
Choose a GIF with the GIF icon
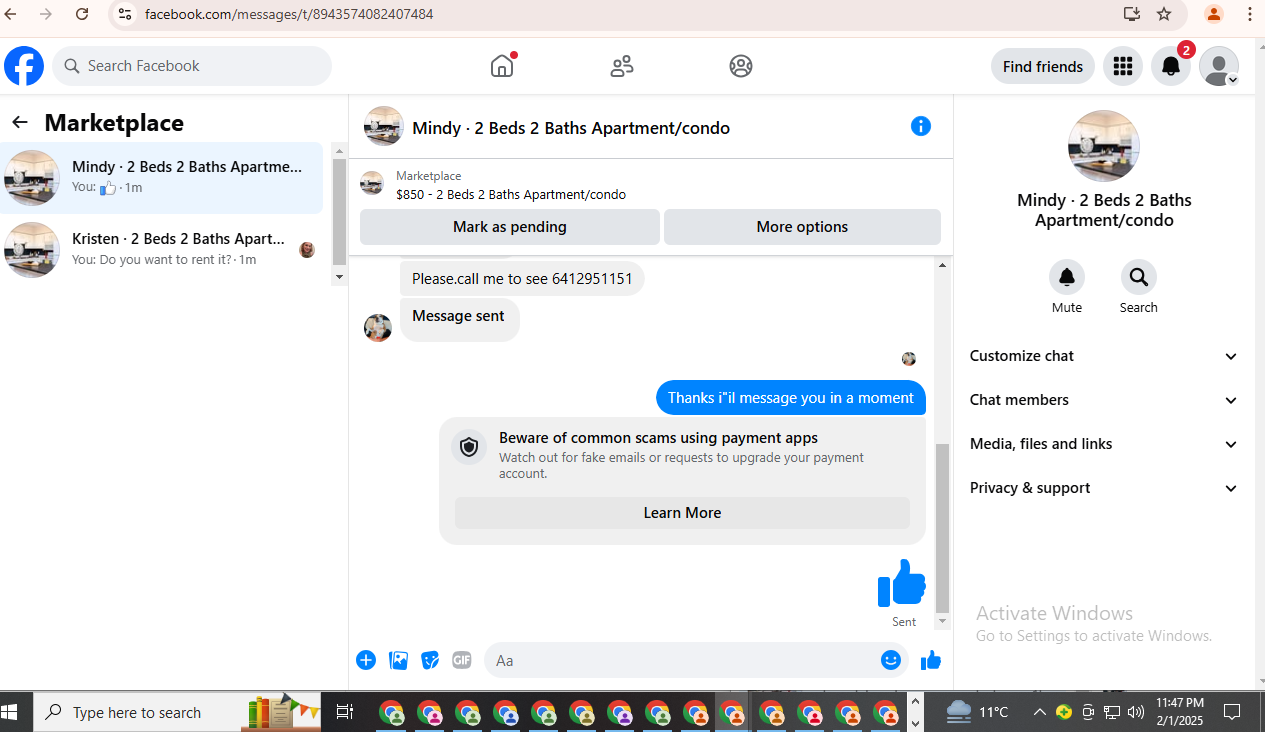click(x=461, y=660)
